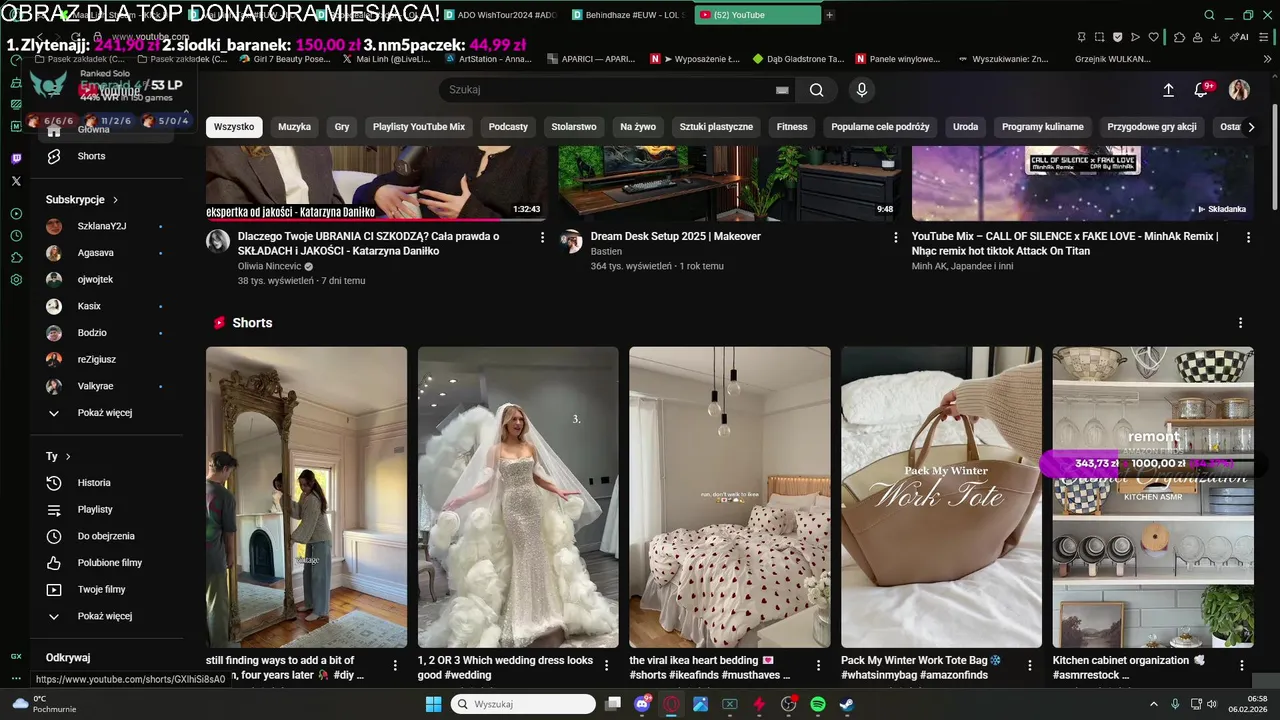Open Polubione filmy in the sidebar
Screen dimensions: 1280x720
click(110, 563)
